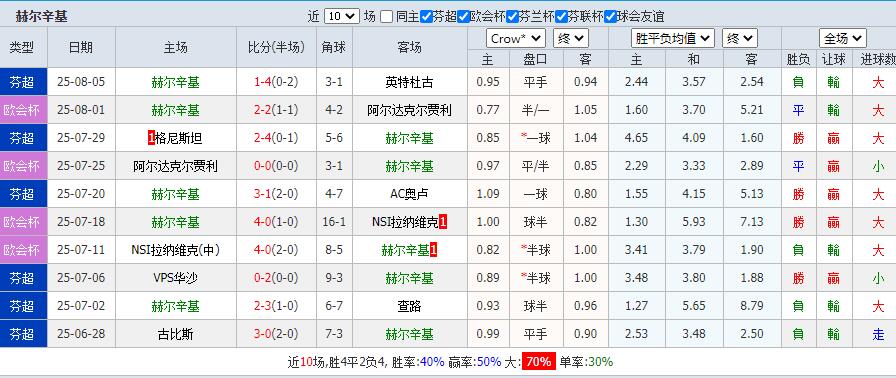Uncheck the 芬超 league filter

(x=426, y=17)
